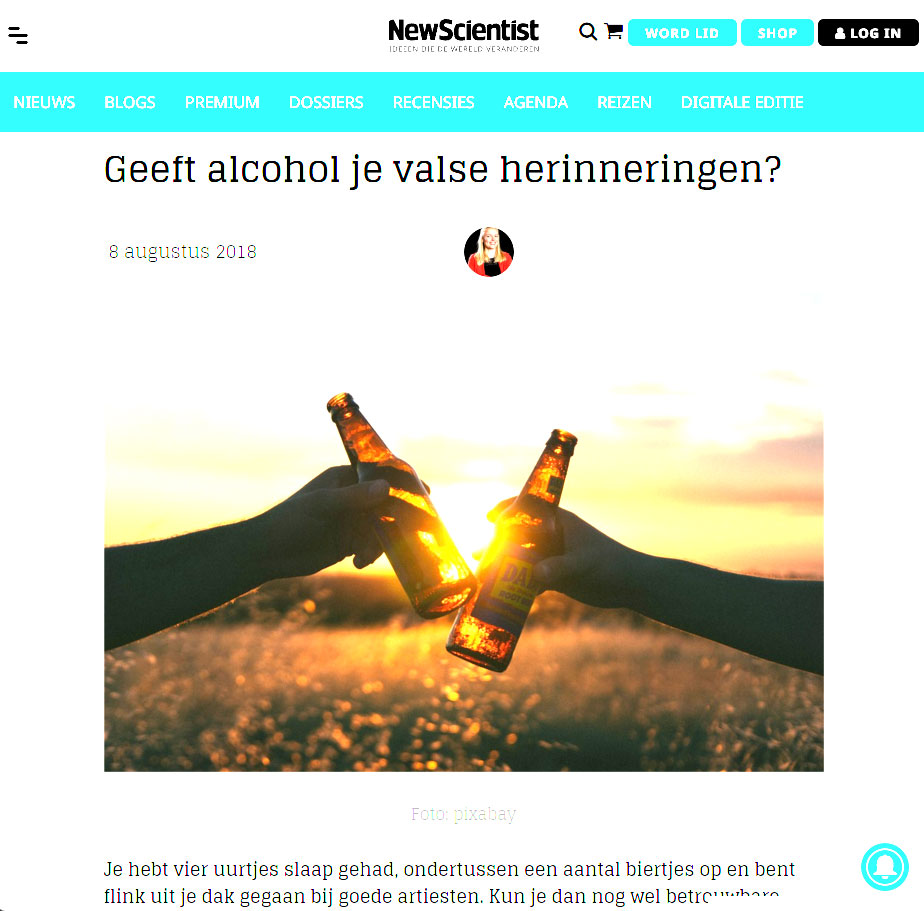Click the search magnifier icon
The width and height of the screenshot is (924, 911).
588,32
